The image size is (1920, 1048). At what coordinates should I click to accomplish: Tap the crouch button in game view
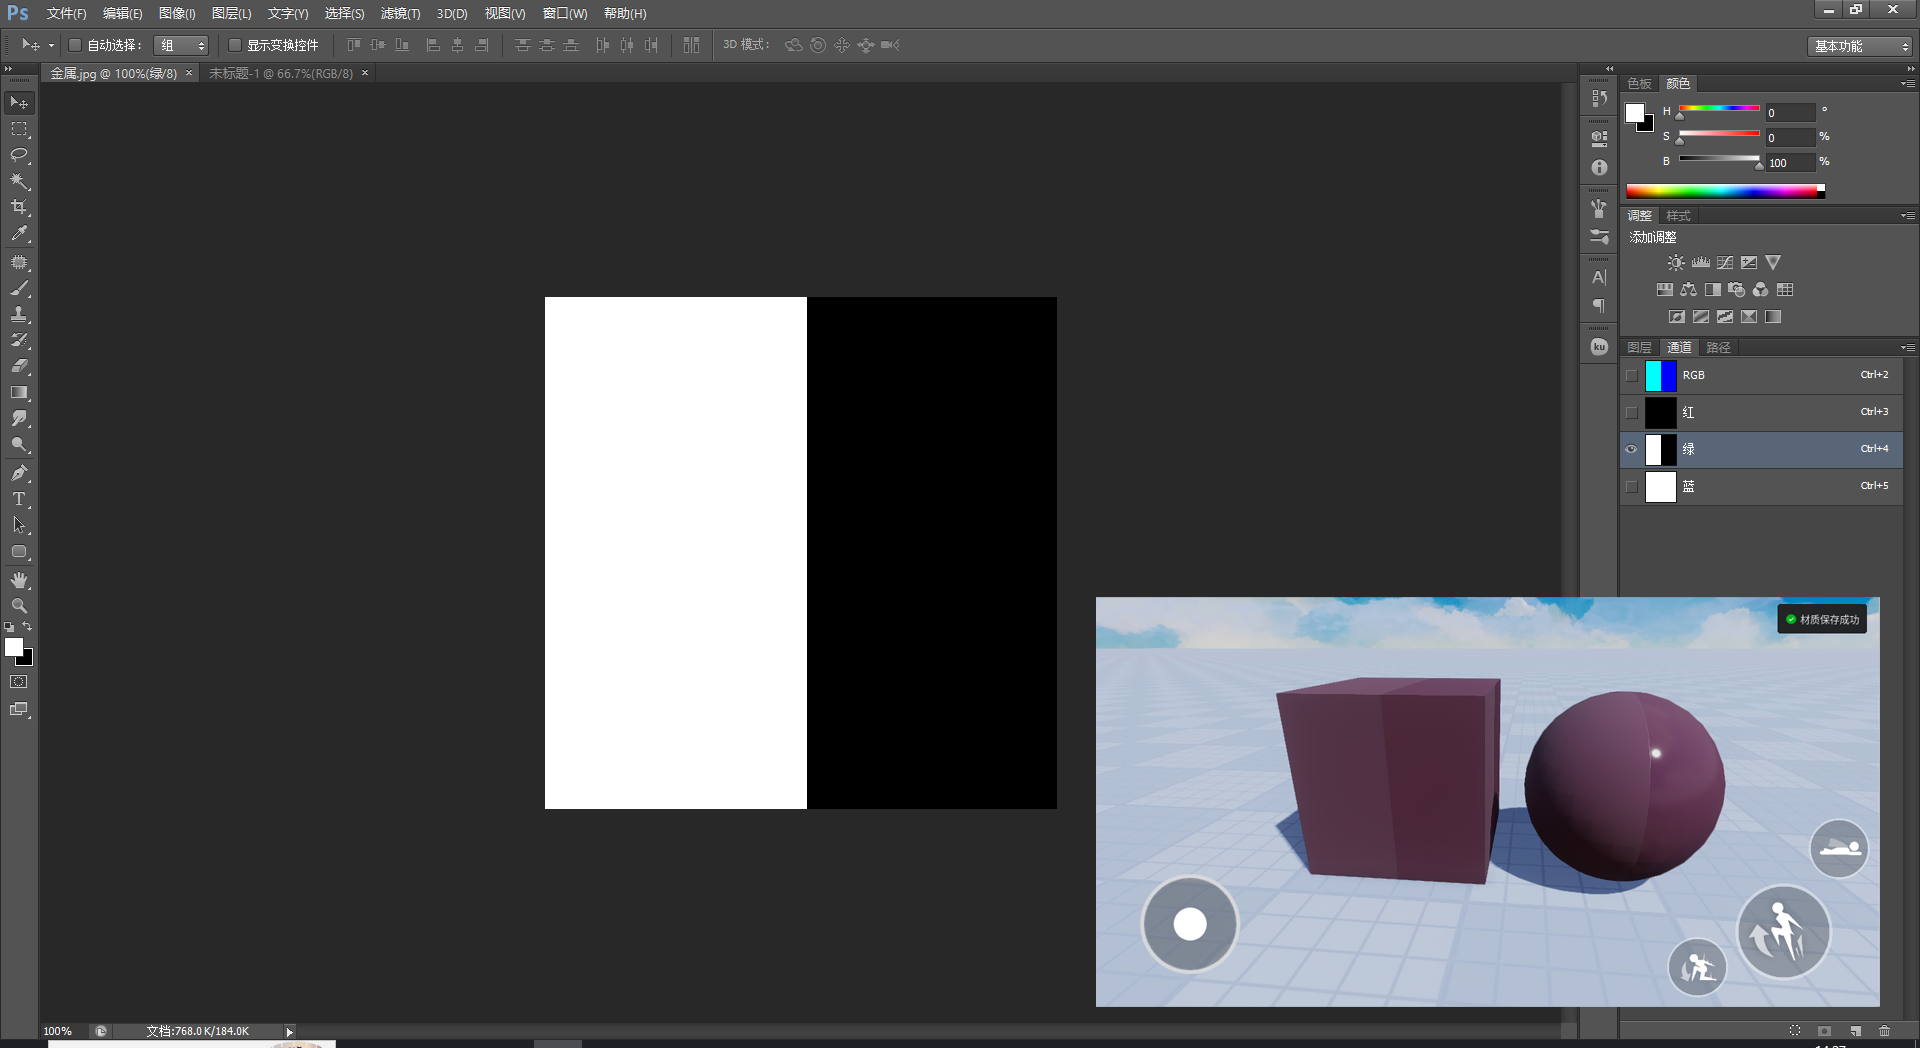[x=1697, y=967]
